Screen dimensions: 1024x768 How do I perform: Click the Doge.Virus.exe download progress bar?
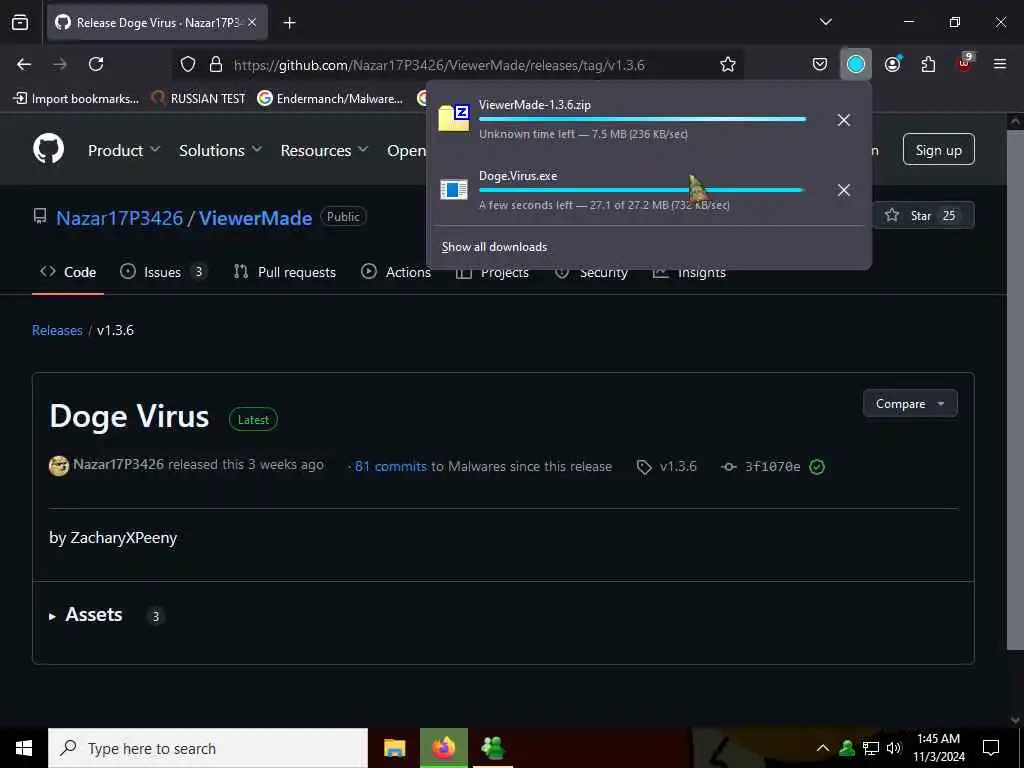point(643,190)
